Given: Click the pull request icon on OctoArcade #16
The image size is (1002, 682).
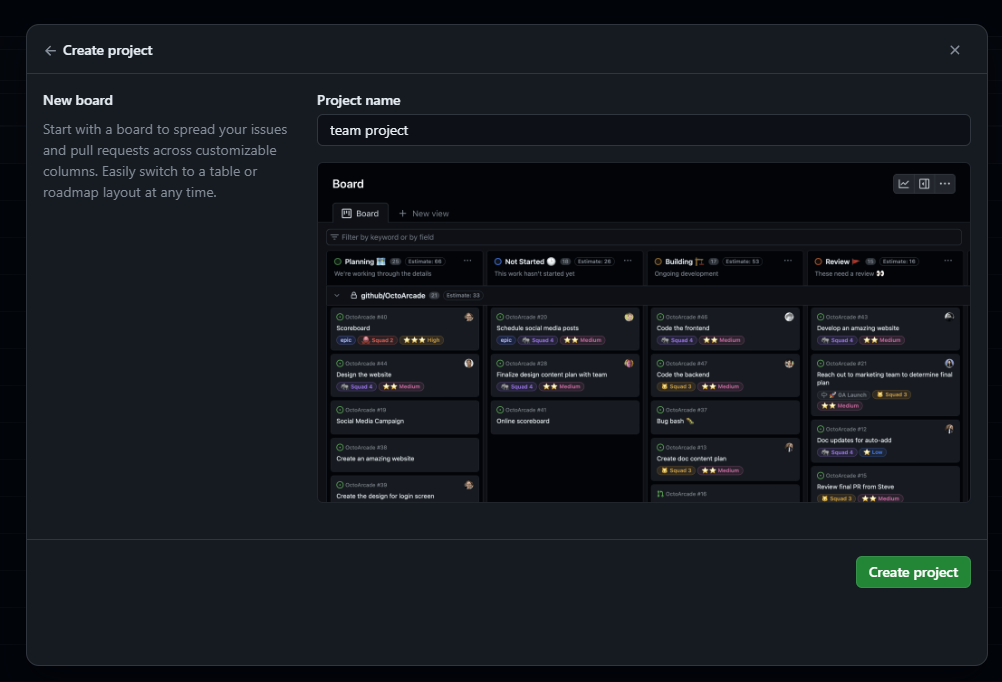Looking at the screenshot, I should pyautogui.click(x=660, y=494).
